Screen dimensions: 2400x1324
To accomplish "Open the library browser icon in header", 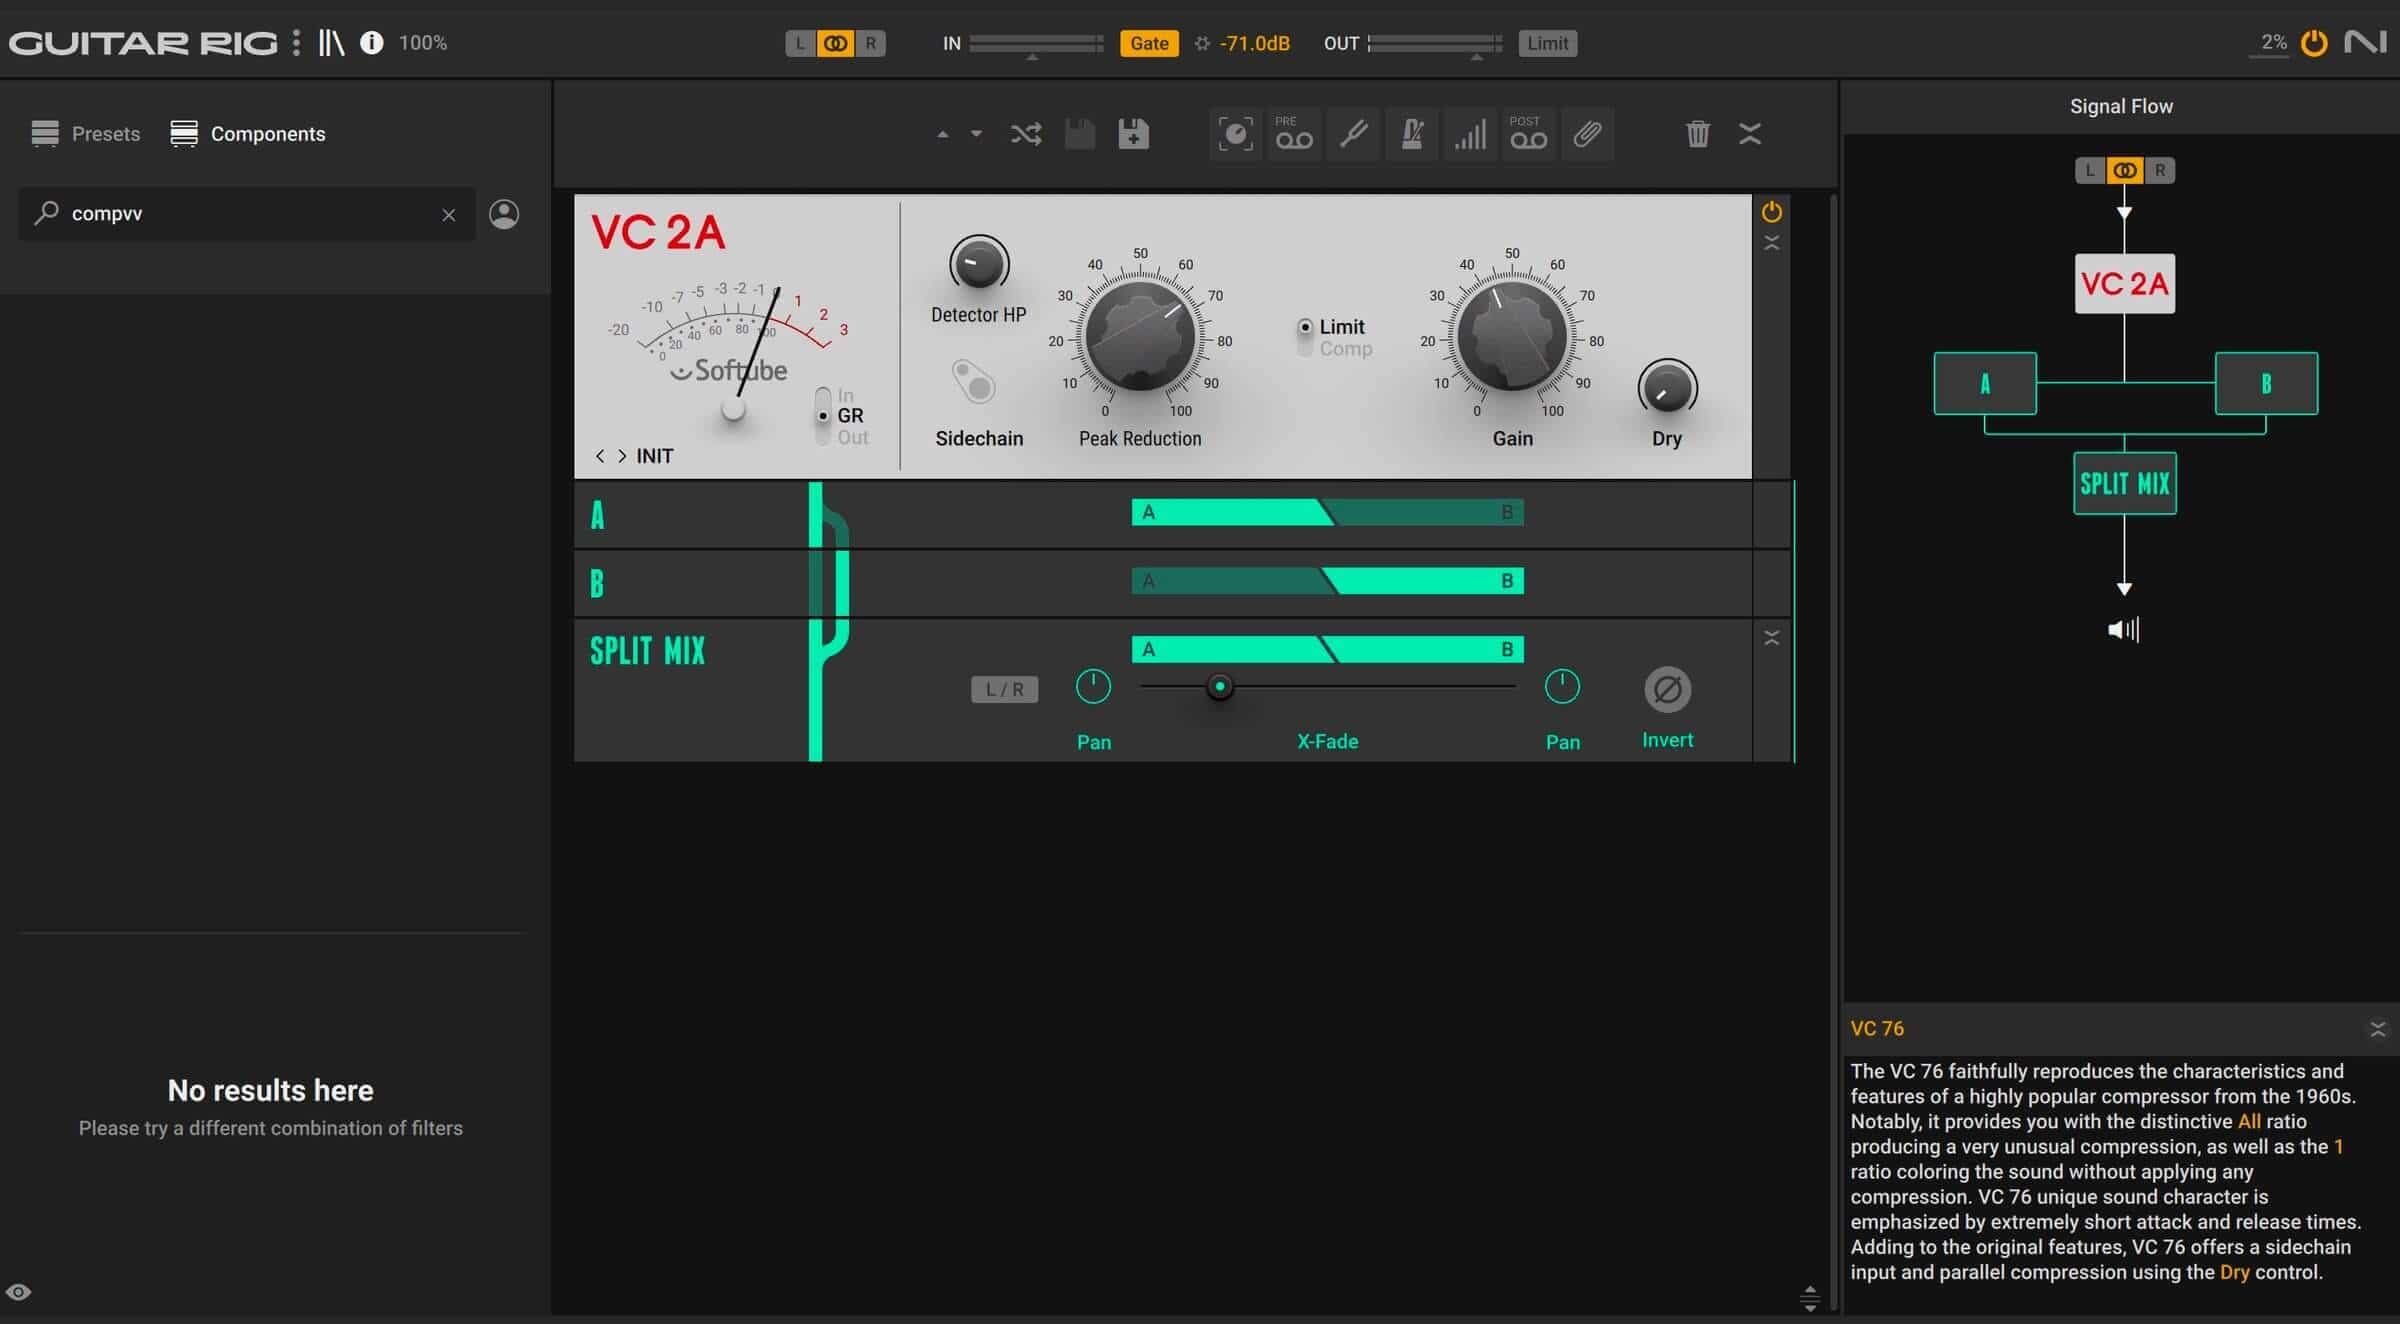I will [x=331, y=43].
